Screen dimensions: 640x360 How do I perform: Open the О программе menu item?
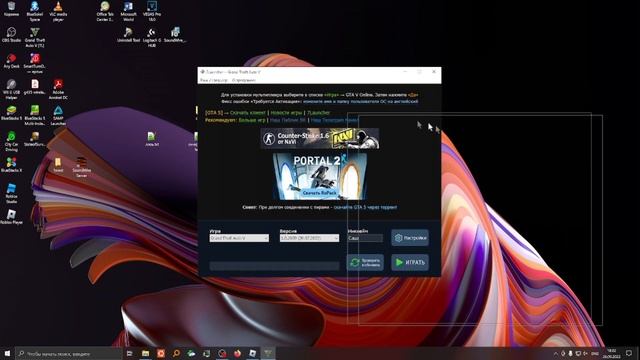[244, 80]
